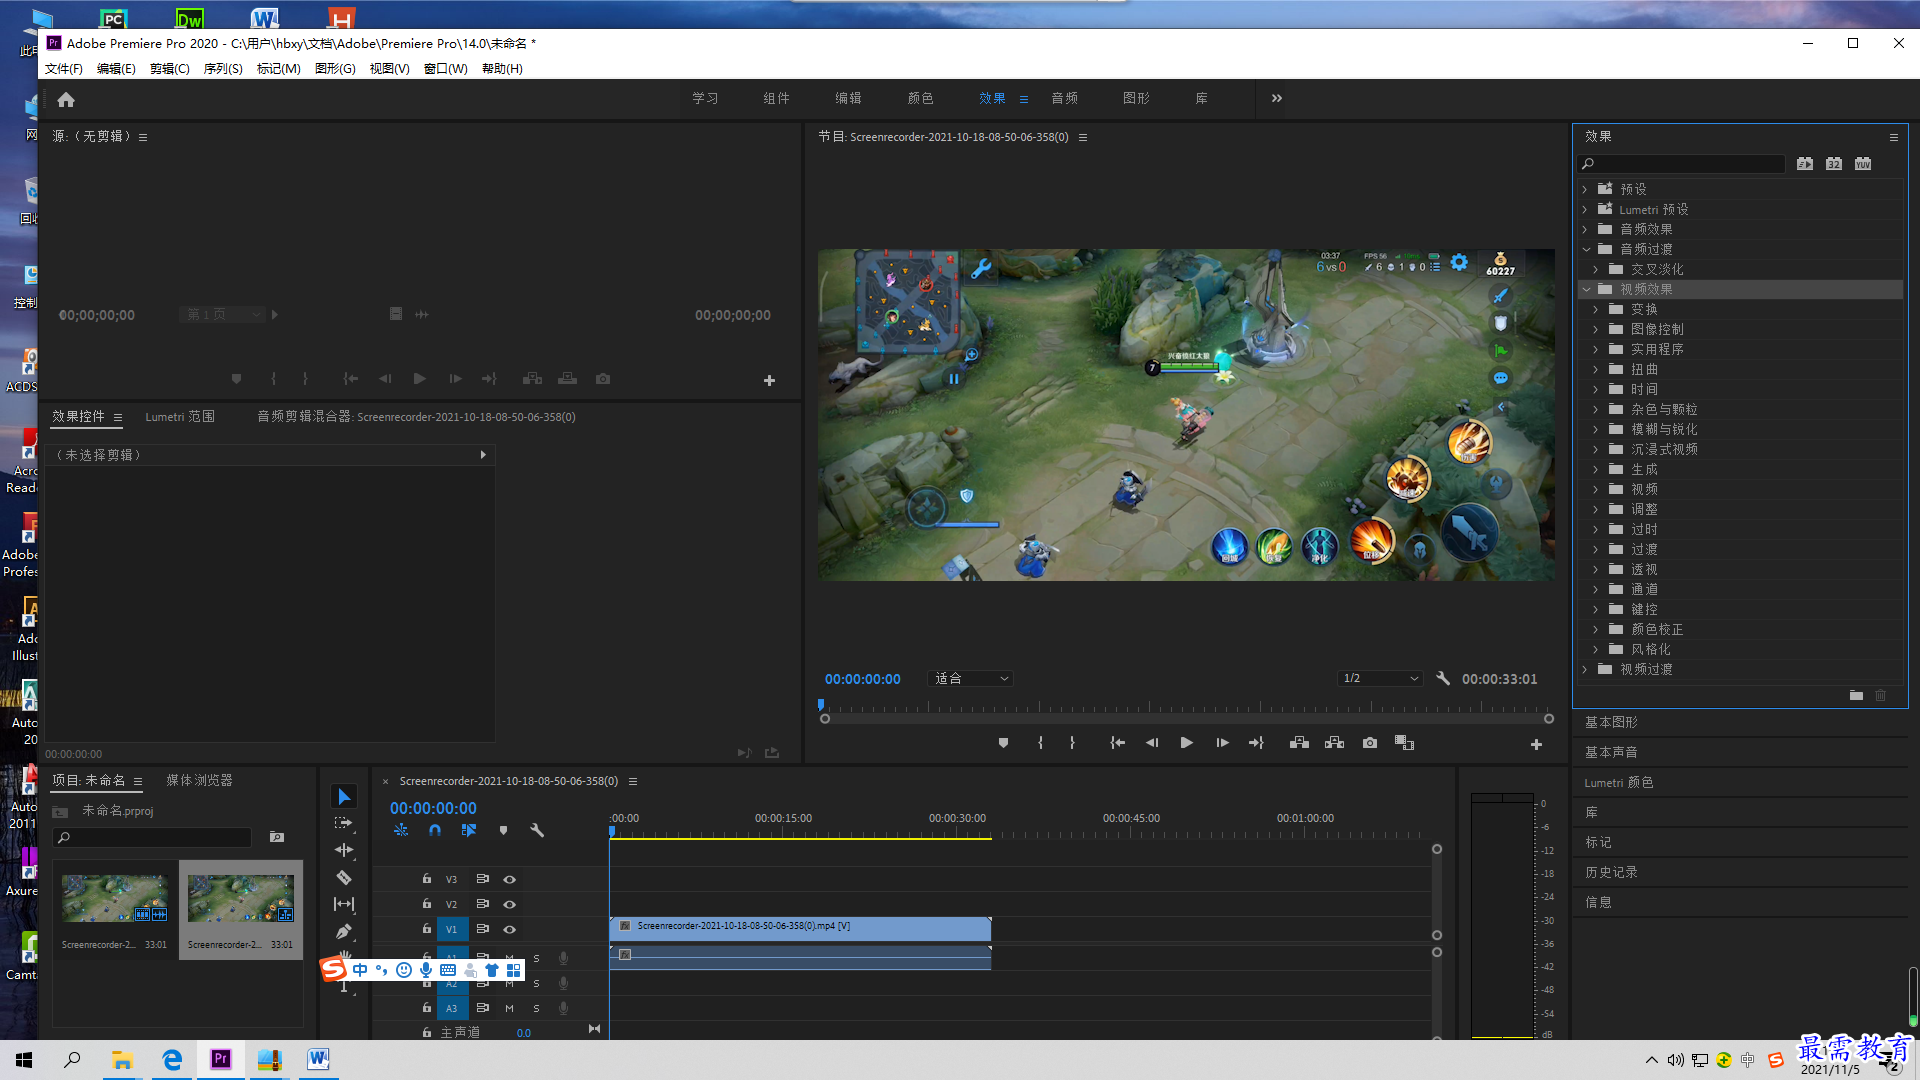Screen dimensions: 1920x1080
Task: Select the Razor tool
Action: point(344,877)
